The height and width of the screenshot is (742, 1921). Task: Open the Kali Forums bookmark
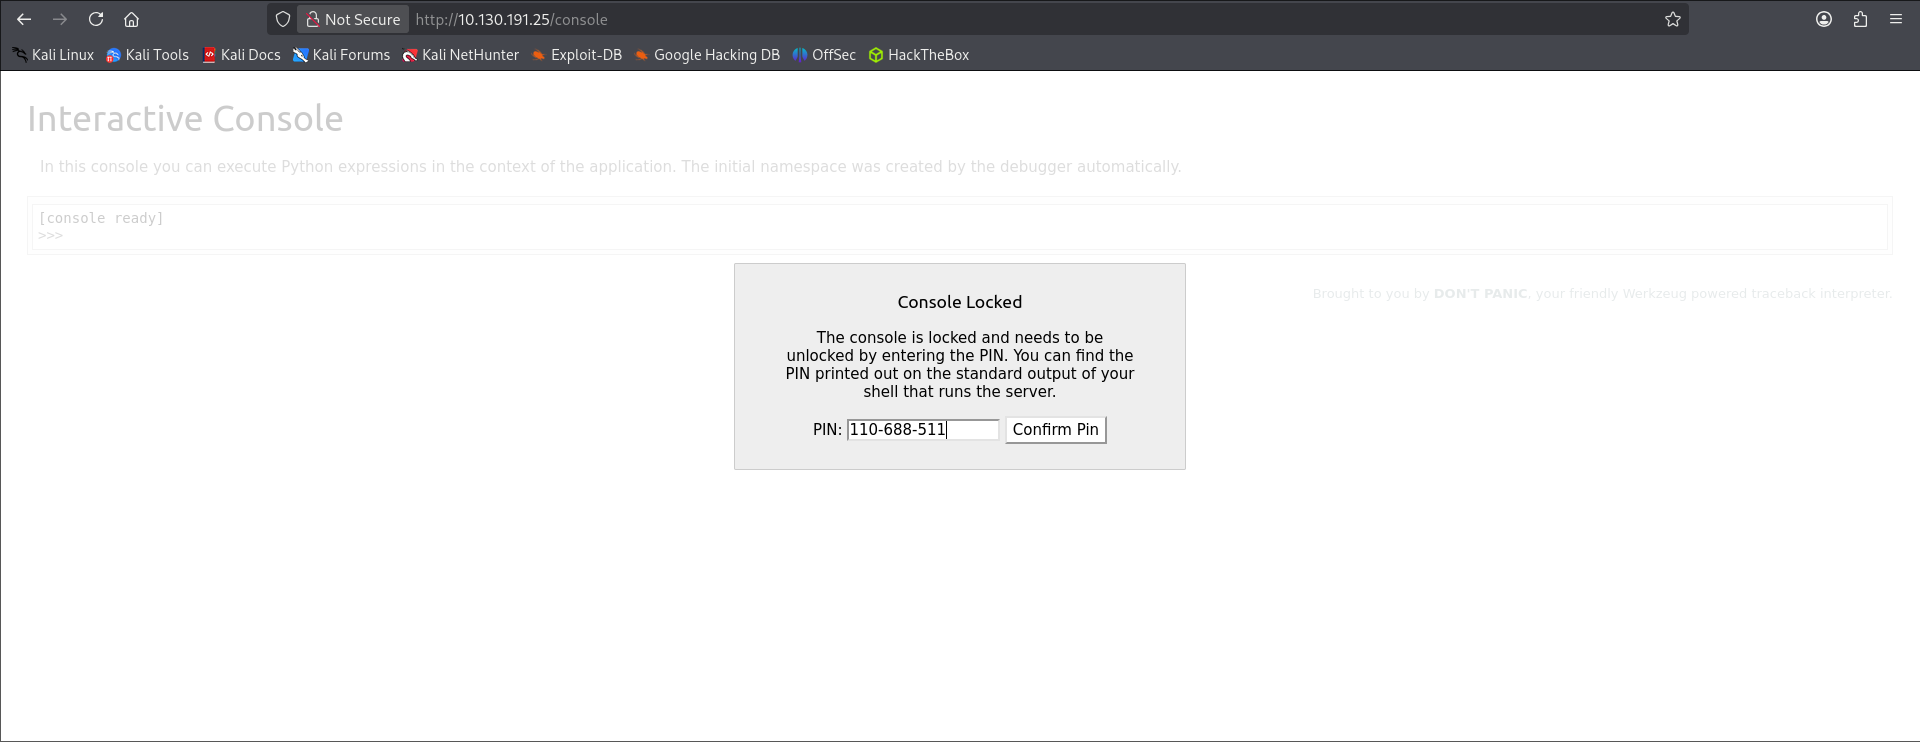(x=341, y=55)
